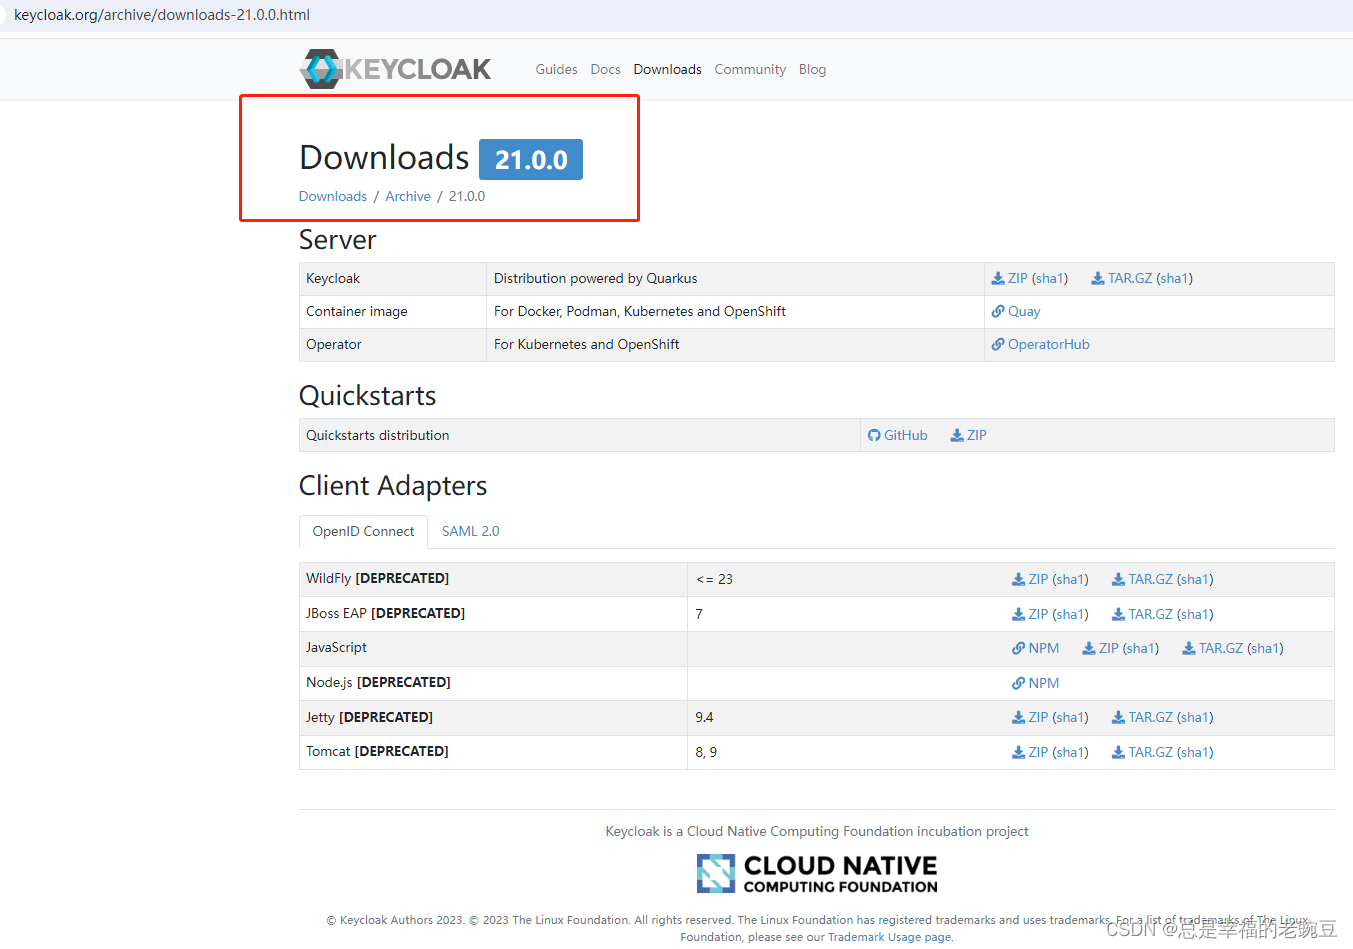Open JavaScript adapter NPM link
Image resolution: width=1353 pixels, height=949 pixels.
(1035, 648)
